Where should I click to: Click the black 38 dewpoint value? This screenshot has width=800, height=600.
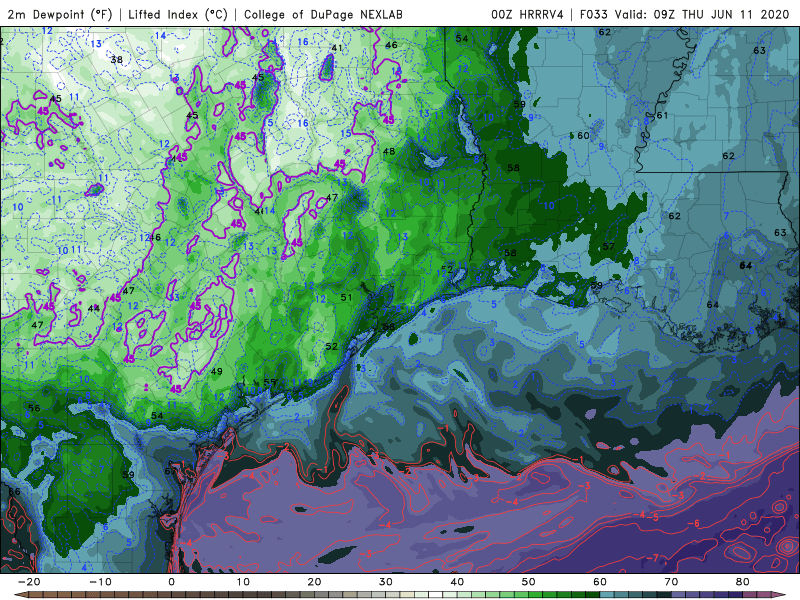117,60
